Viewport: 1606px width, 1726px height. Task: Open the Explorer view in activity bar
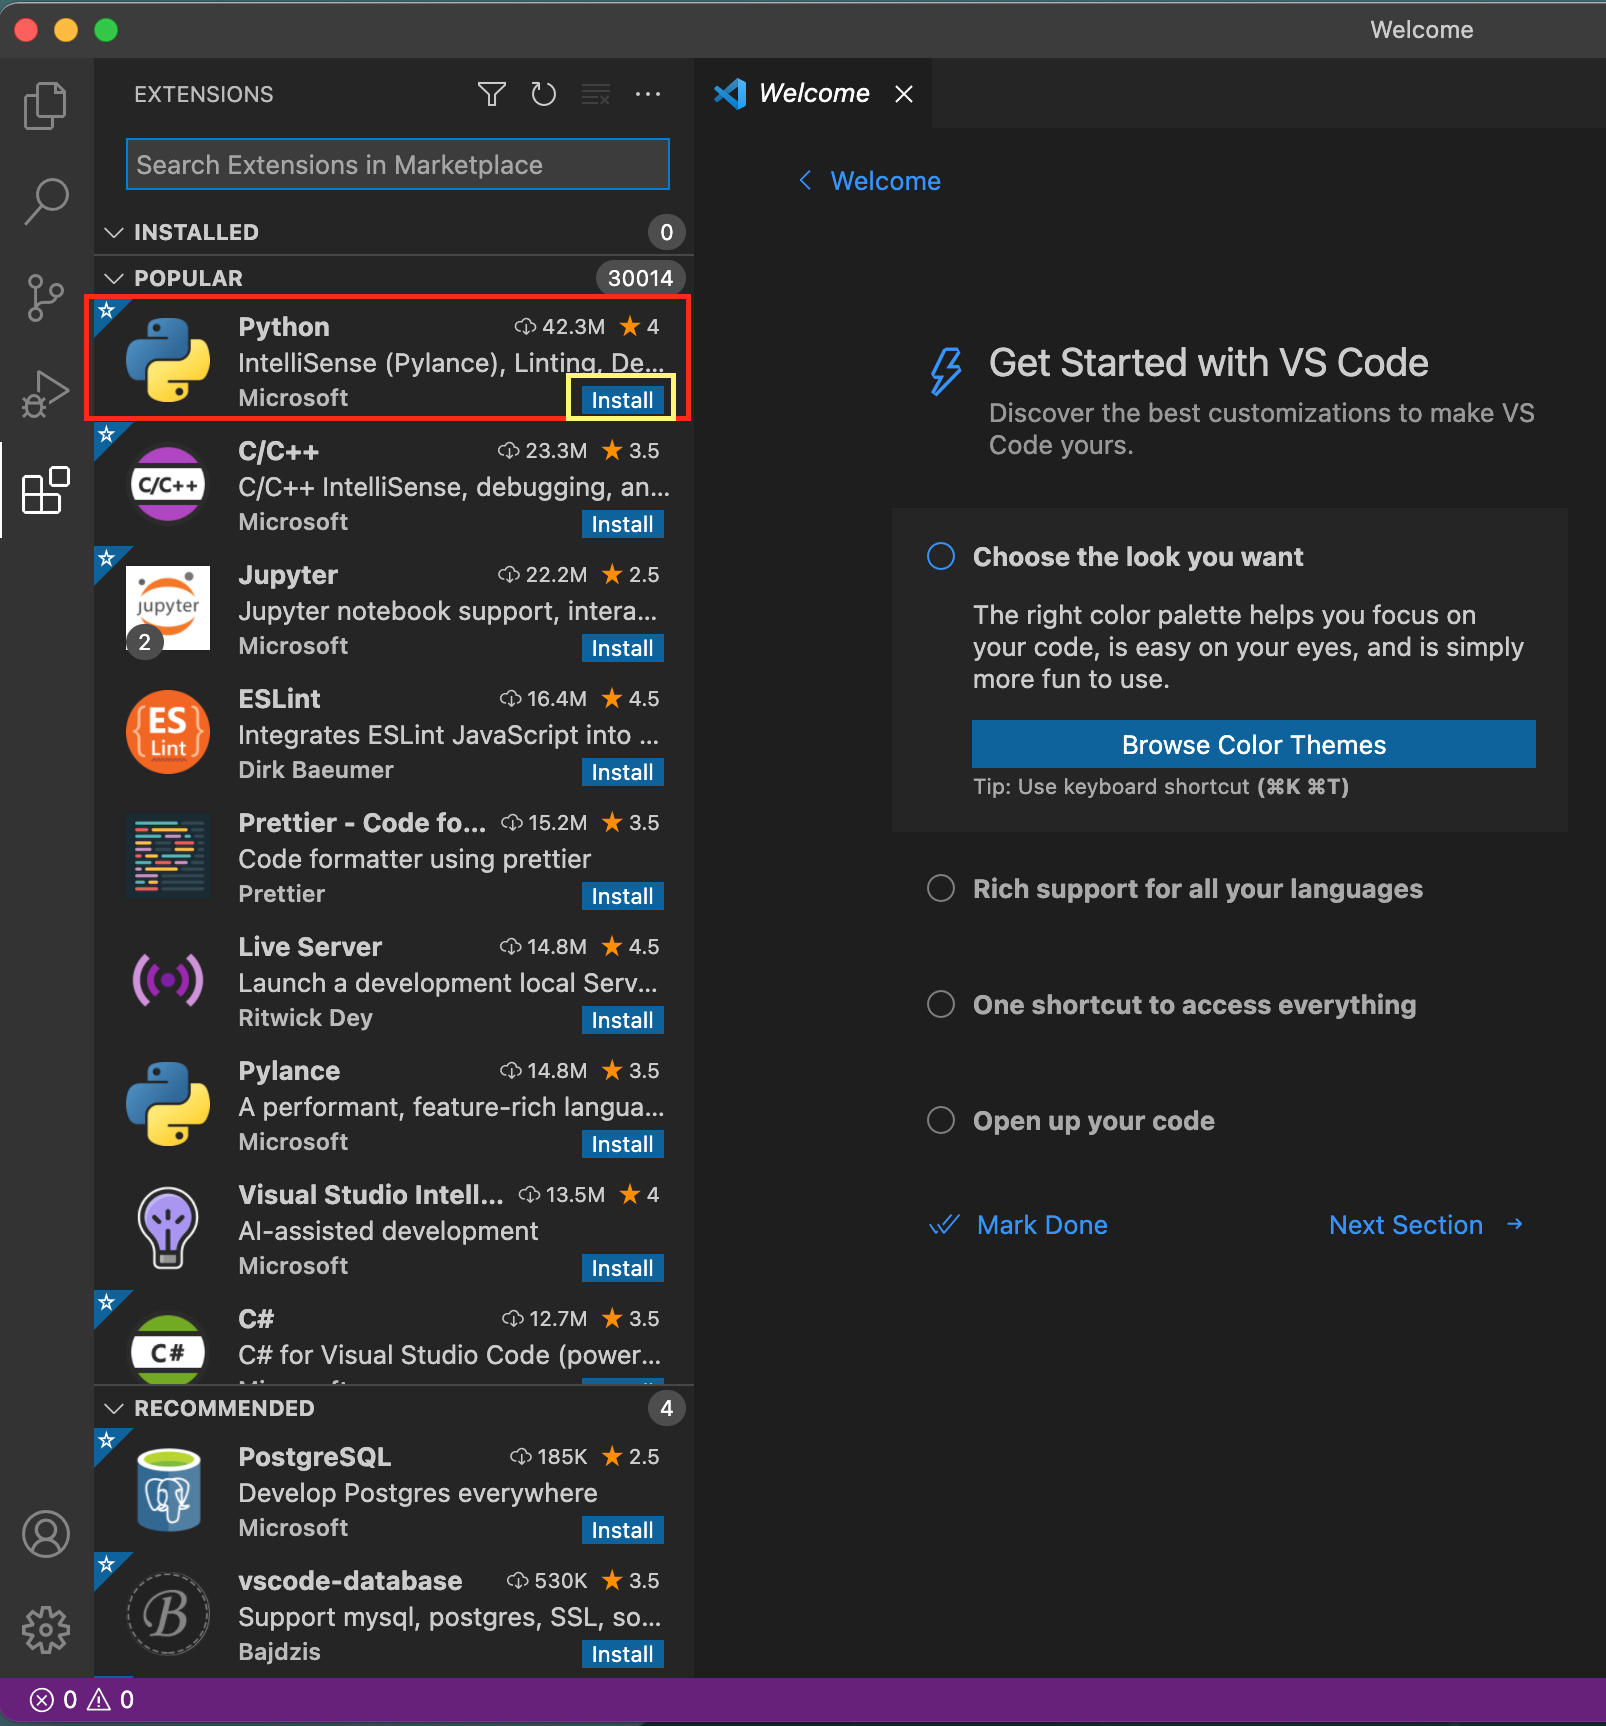pyautogui.click(x=46, y=105)
